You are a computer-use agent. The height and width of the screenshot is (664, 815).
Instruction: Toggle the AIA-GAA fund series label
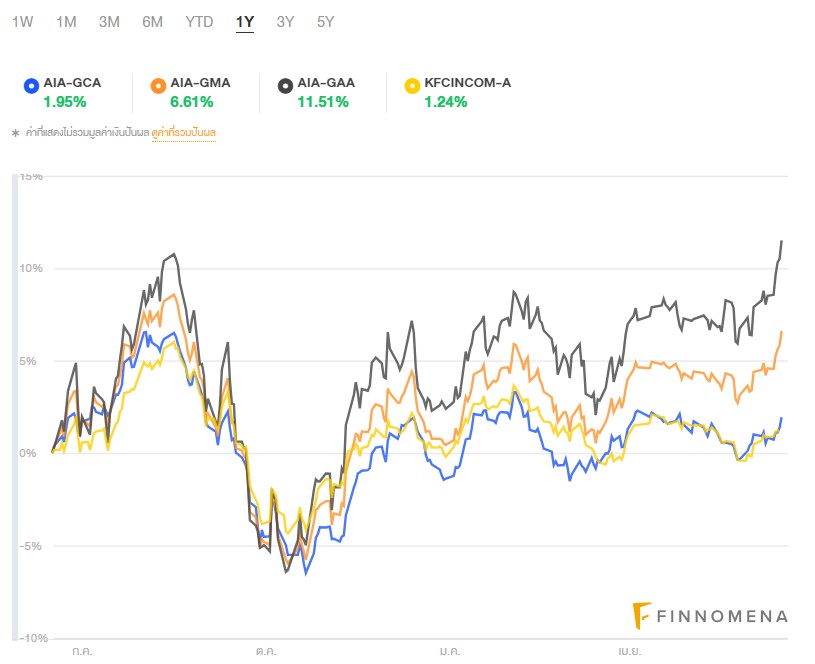pos(326,83)
